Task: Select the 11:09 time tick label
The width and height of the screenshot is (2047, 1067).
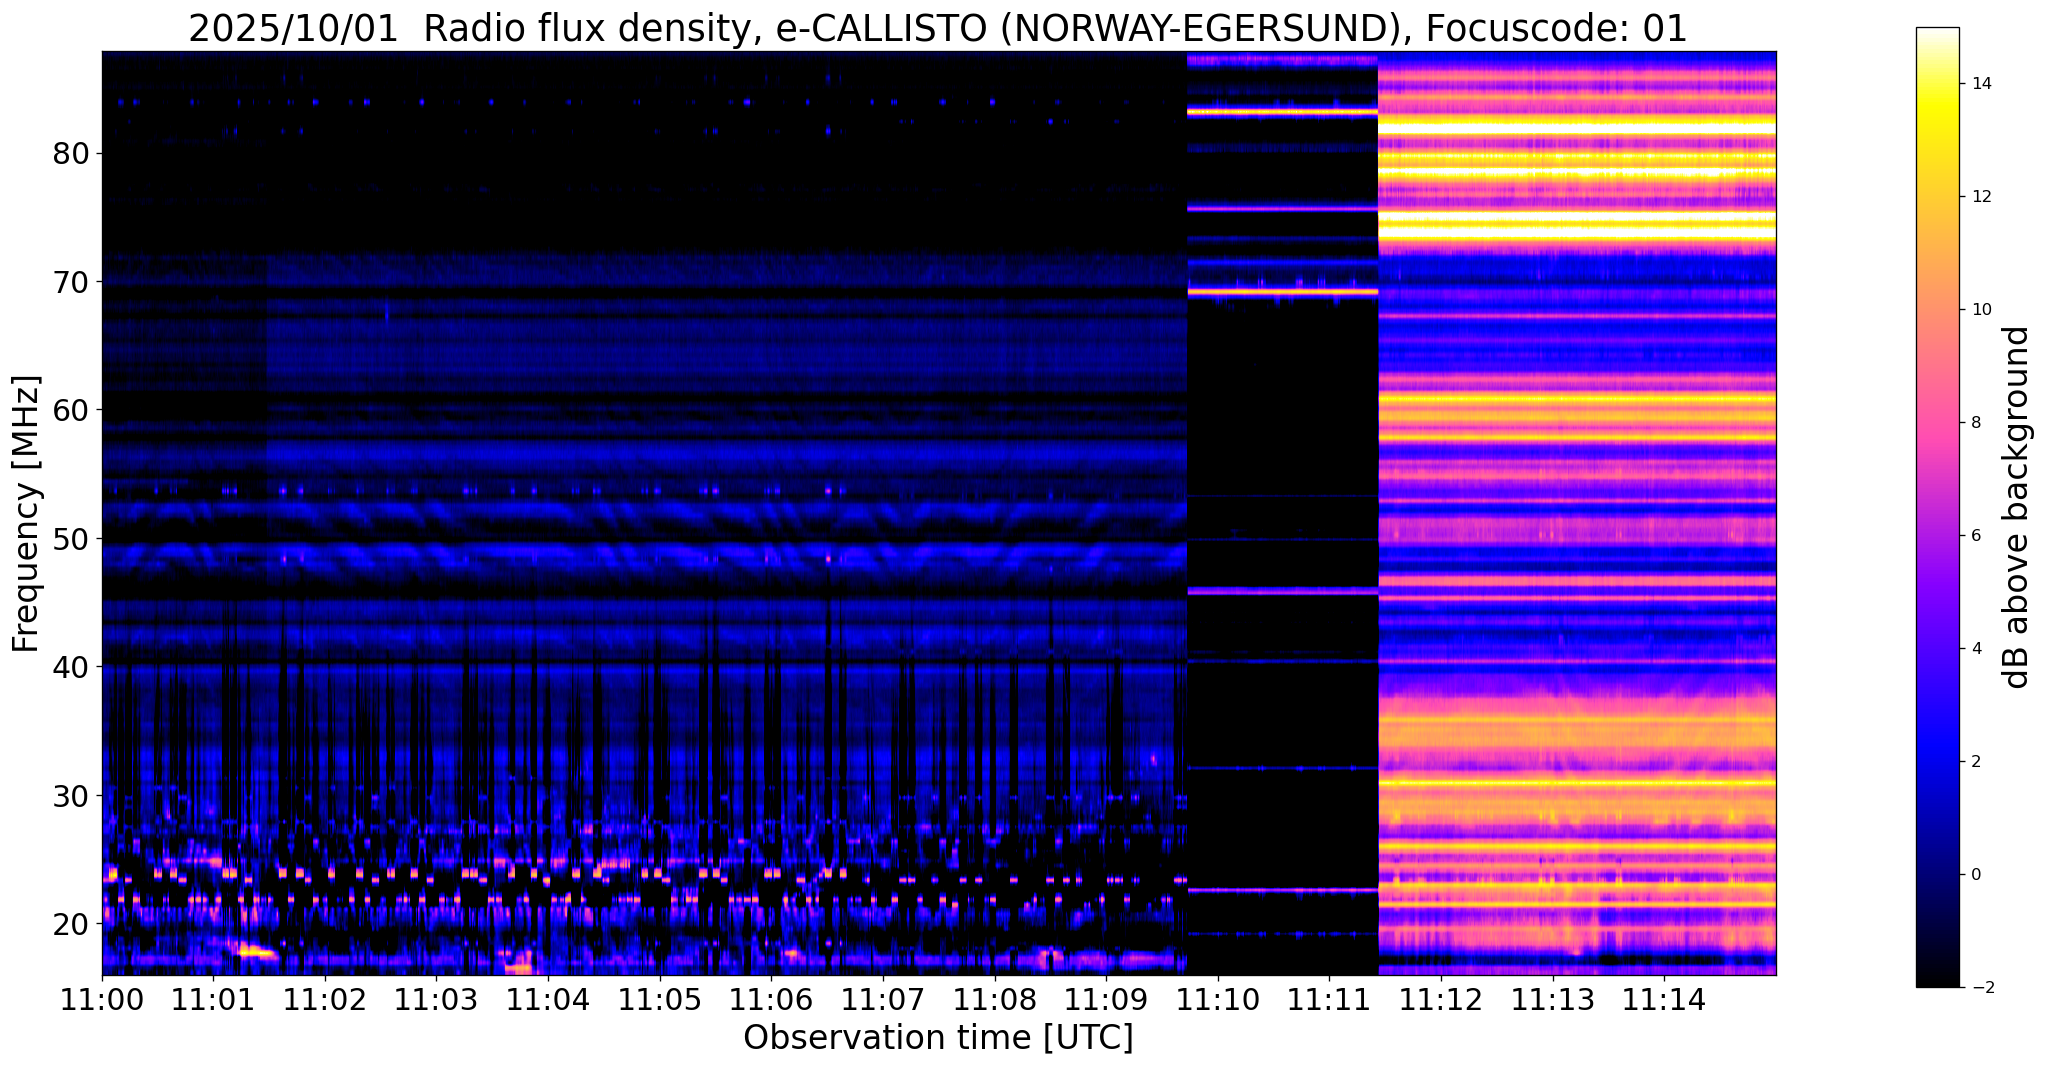Action: pyautogui.click(x=1106, y=1000)
